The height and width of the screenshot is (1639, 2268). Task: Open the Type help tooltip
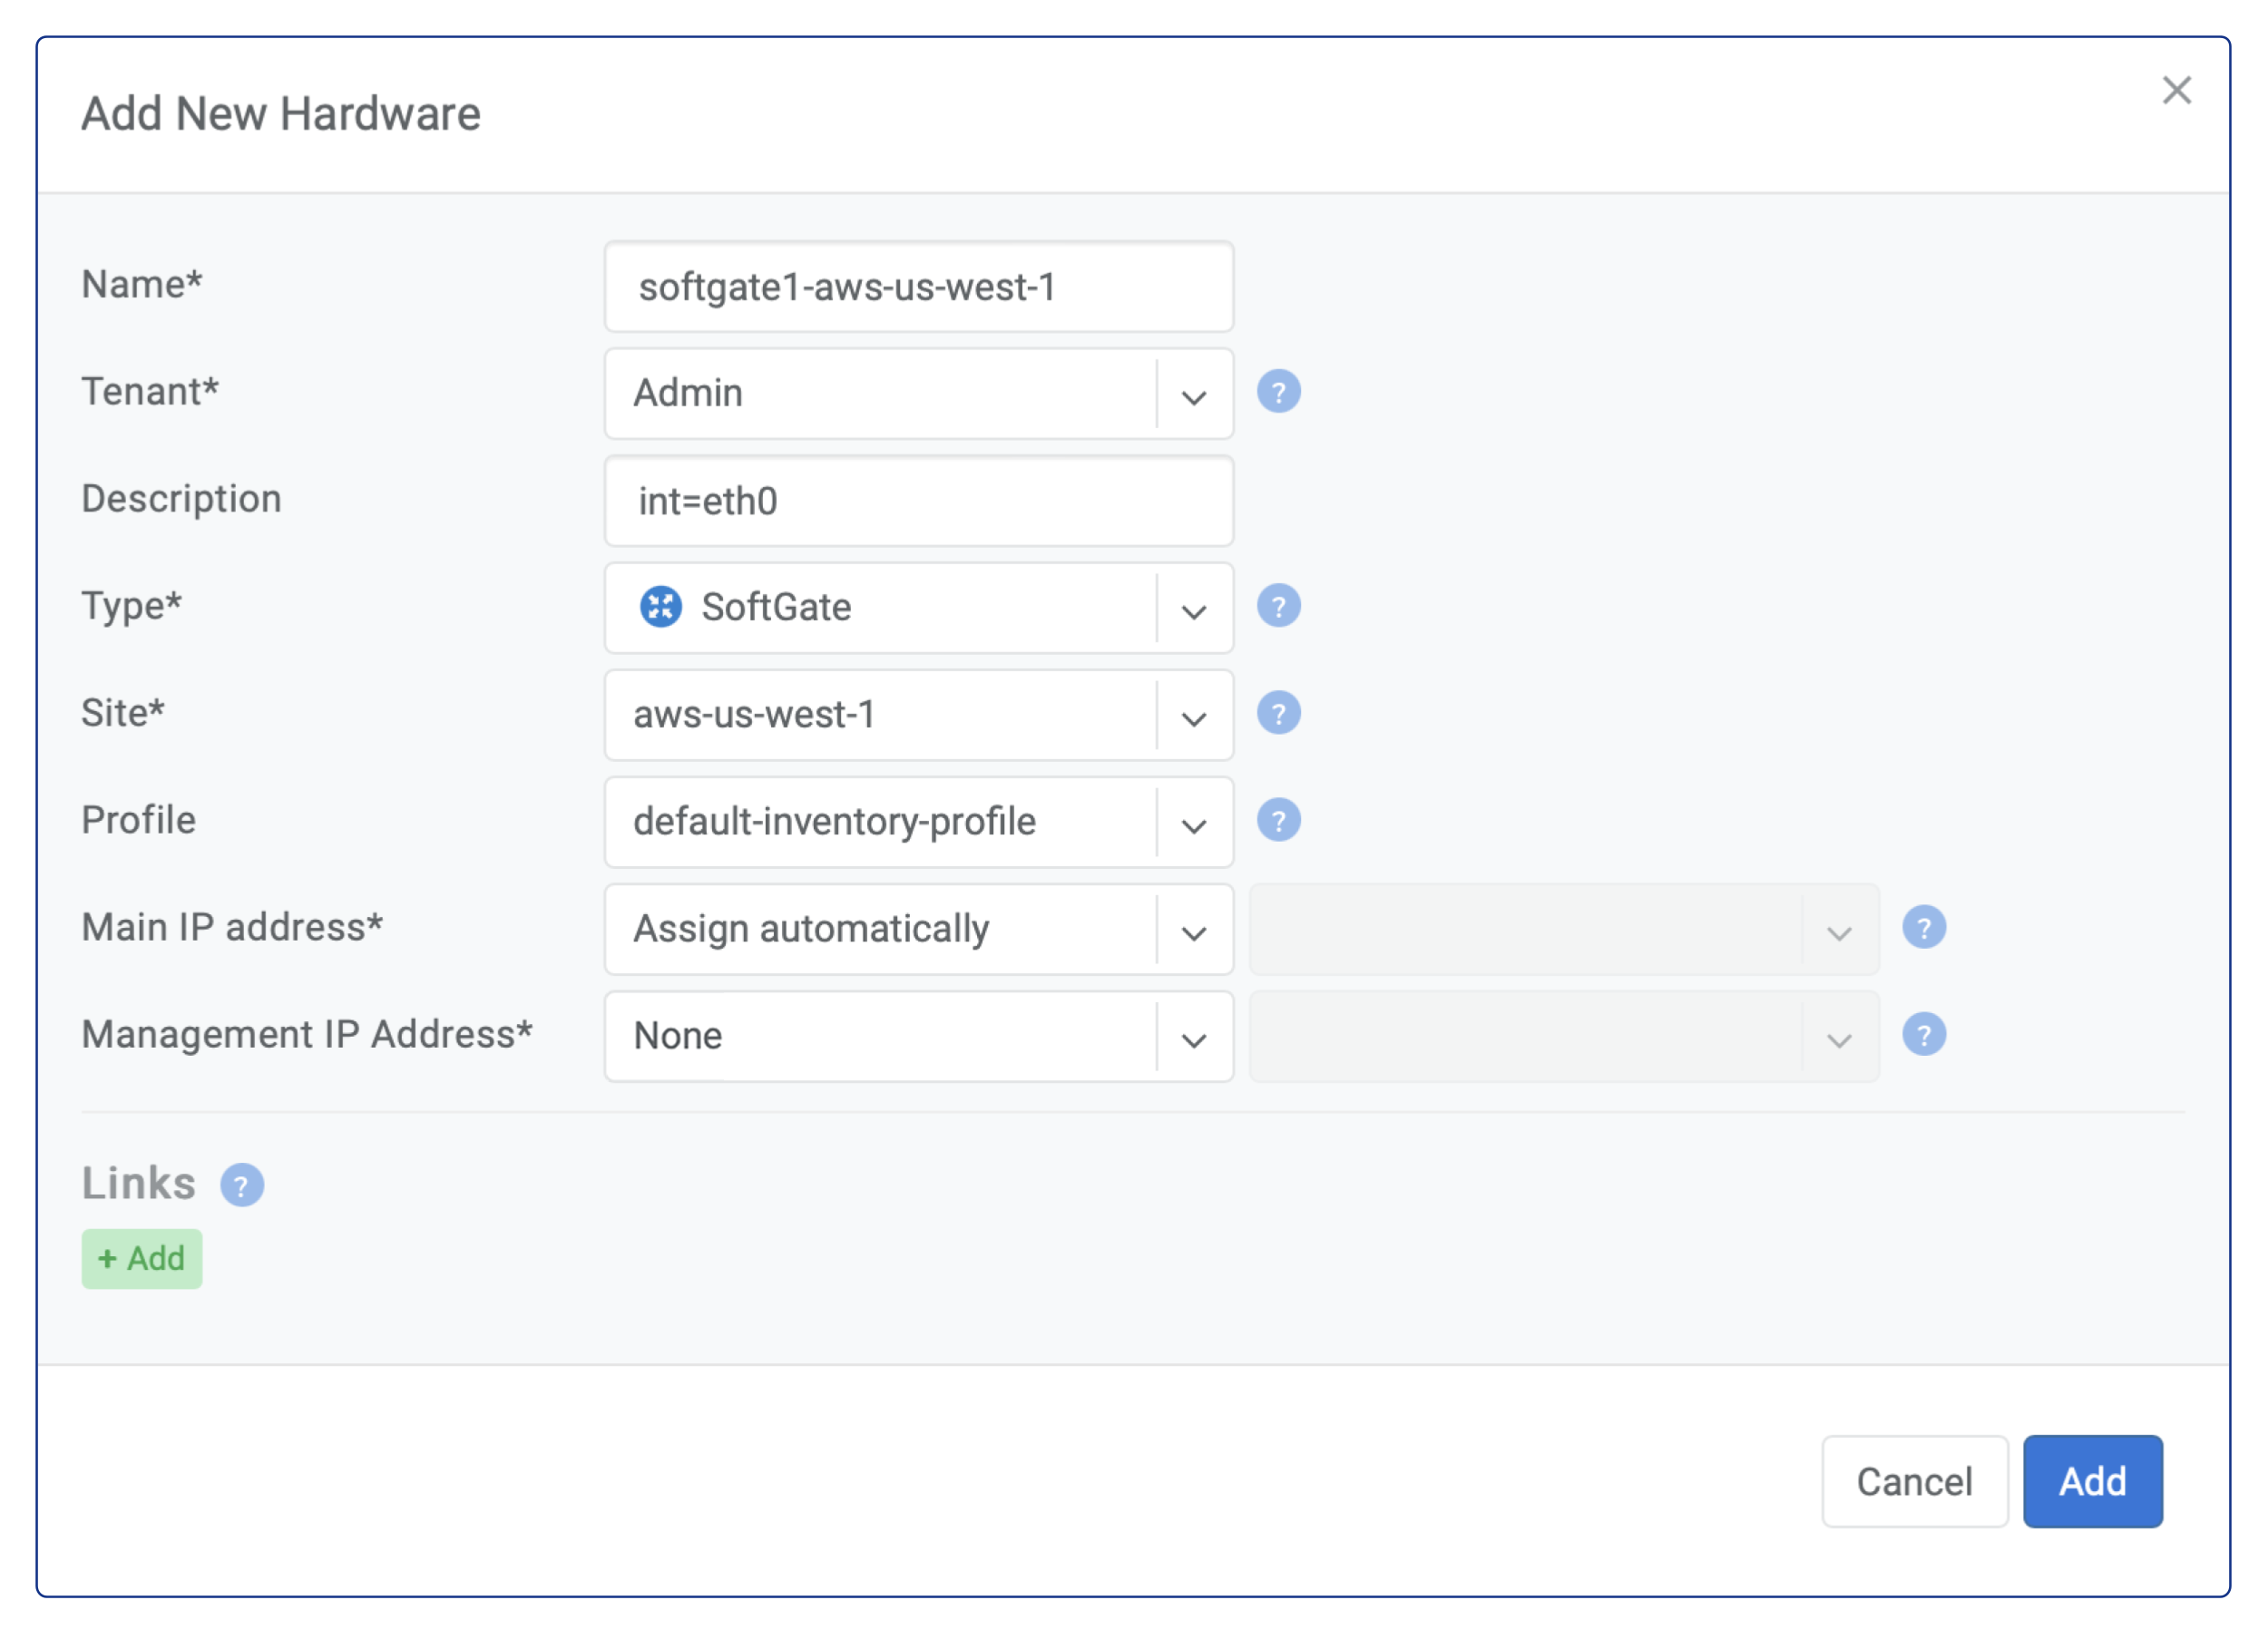(x=1281, y=605)
